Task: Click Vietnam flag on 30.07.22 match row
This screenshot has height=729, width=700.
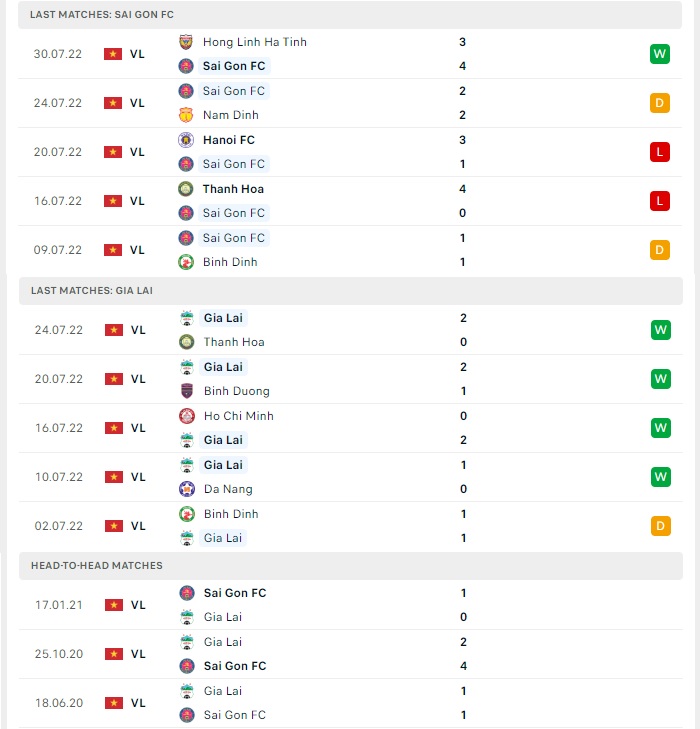Action: [x=113, y=54]
